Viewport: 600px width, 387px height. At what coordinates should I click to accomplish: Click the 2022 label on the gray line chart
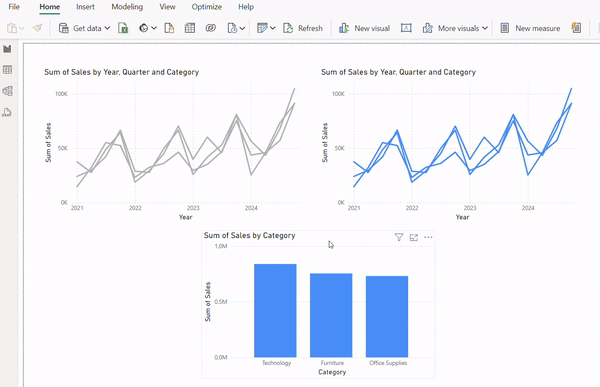click(135, 208)
